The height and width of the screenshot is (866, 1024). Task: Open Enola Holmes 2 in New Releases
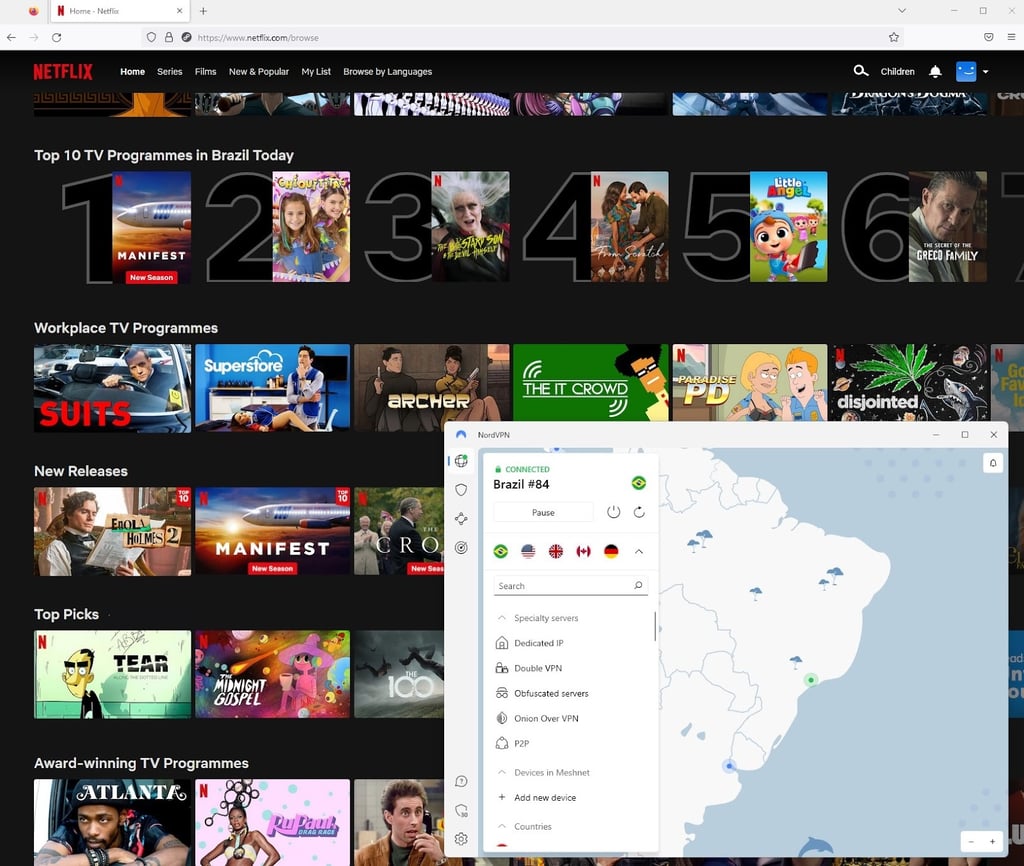pos(112,531)
